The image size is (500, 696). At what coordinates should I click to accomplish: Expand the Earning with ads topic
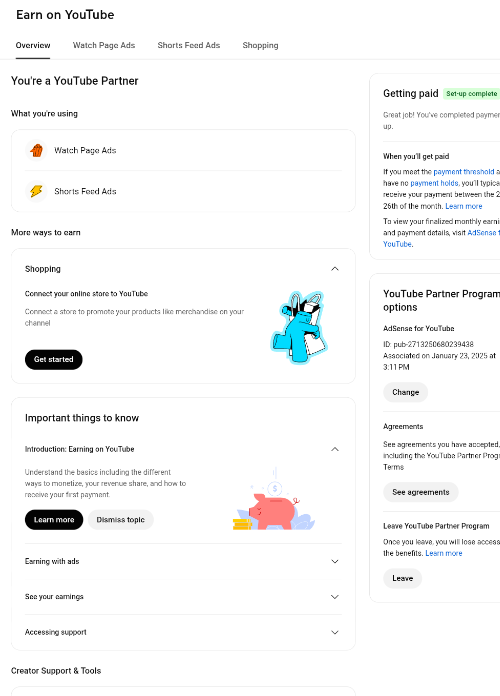click(335, 562)
